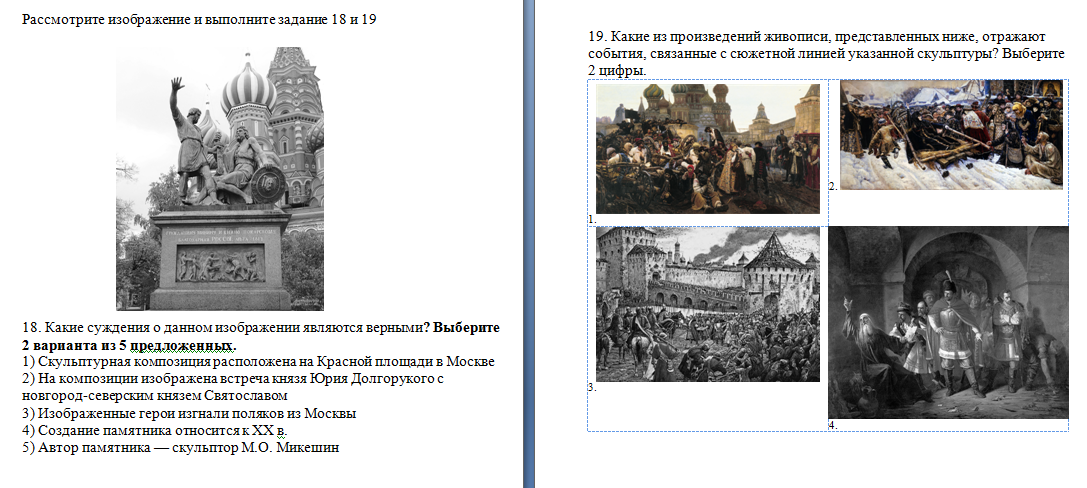
Task: Click the Minin and Pozharsky monument photo
Action: (x=220, y=179)
